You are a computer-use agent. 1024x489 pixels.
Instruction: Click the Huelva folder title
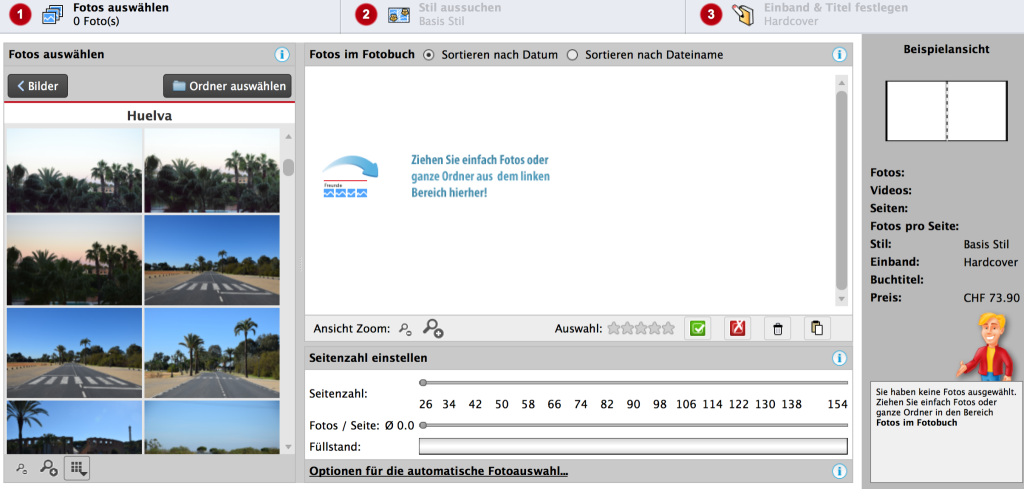(x=149, y=116)
